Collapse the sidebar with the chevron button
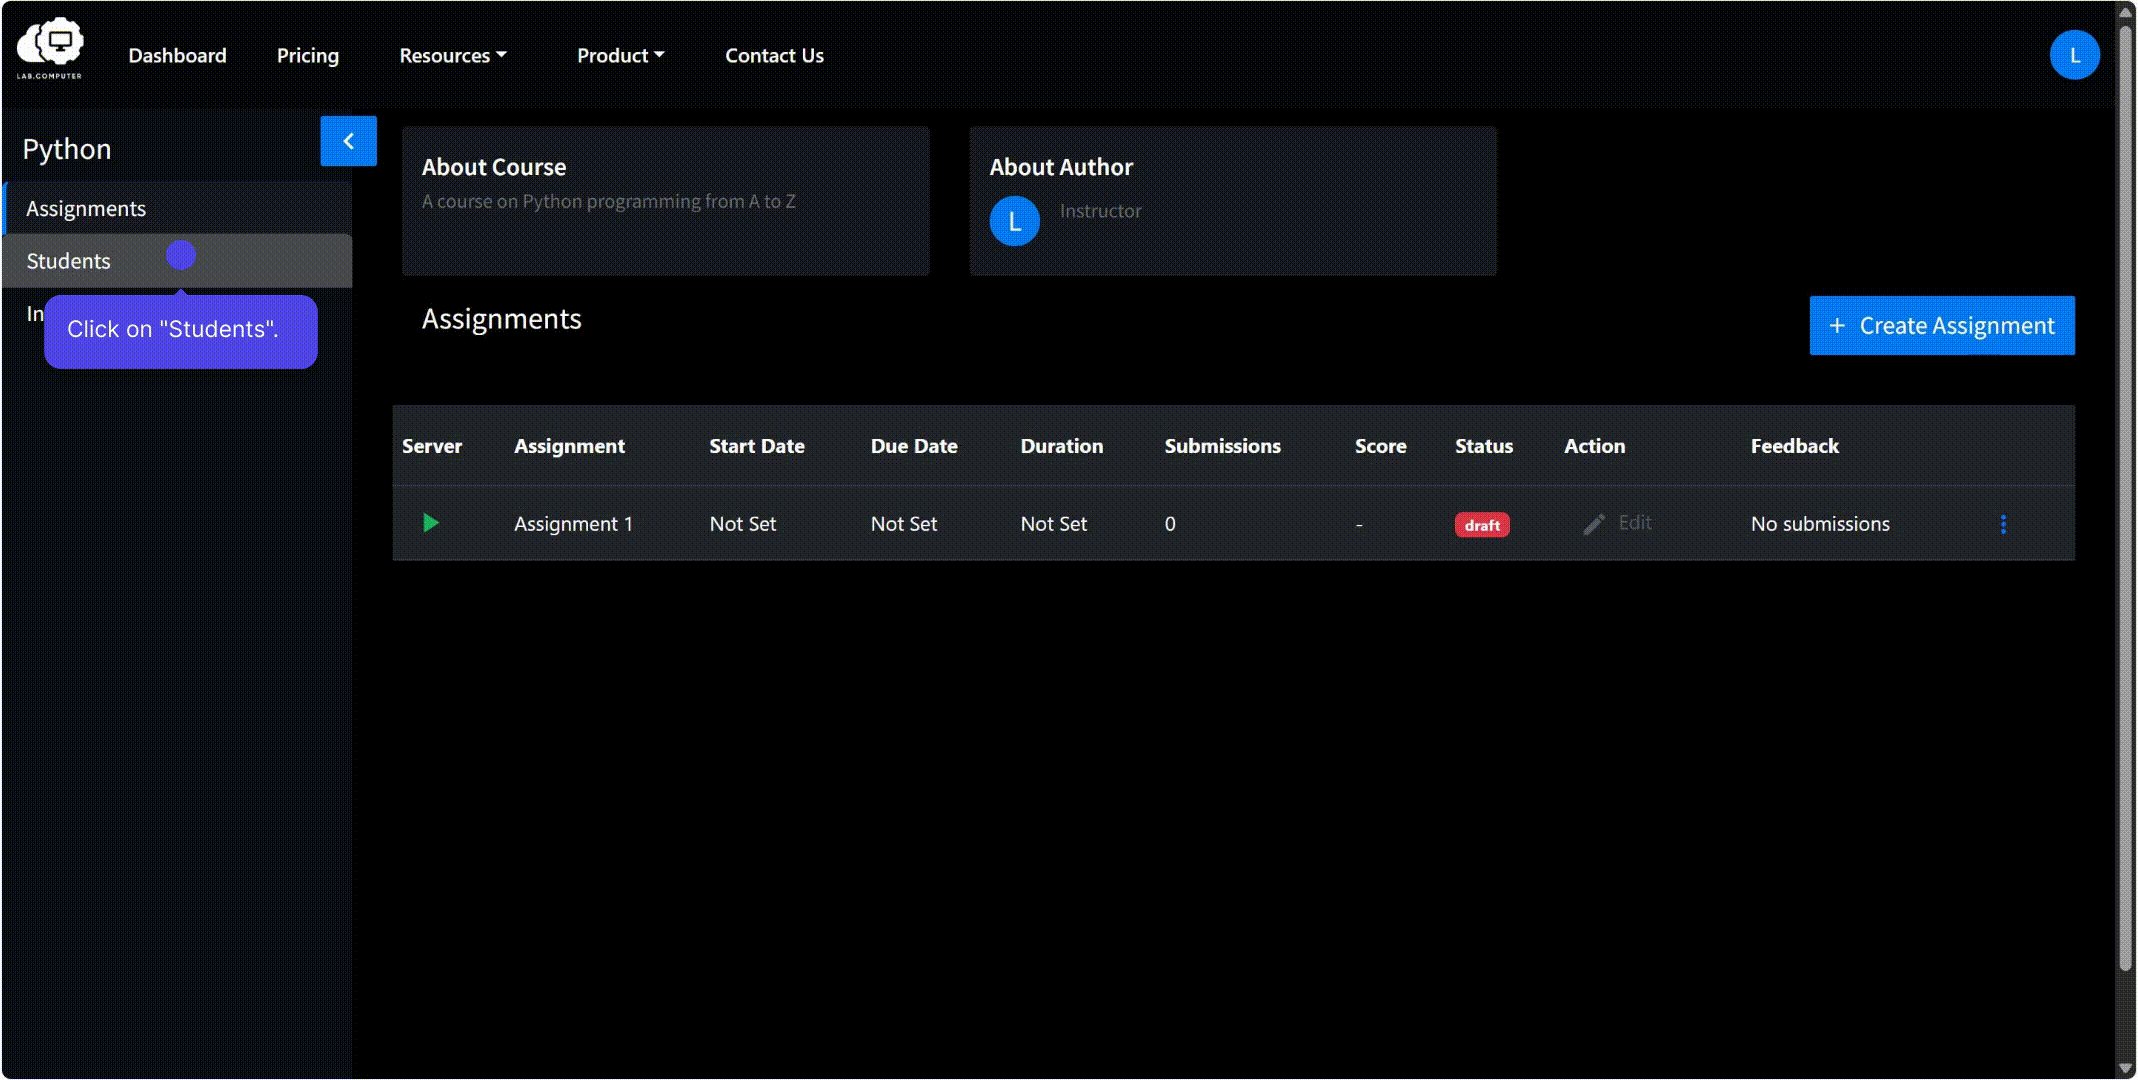Viewport: 2138px width, 1080px height. [x=348, y=141]
